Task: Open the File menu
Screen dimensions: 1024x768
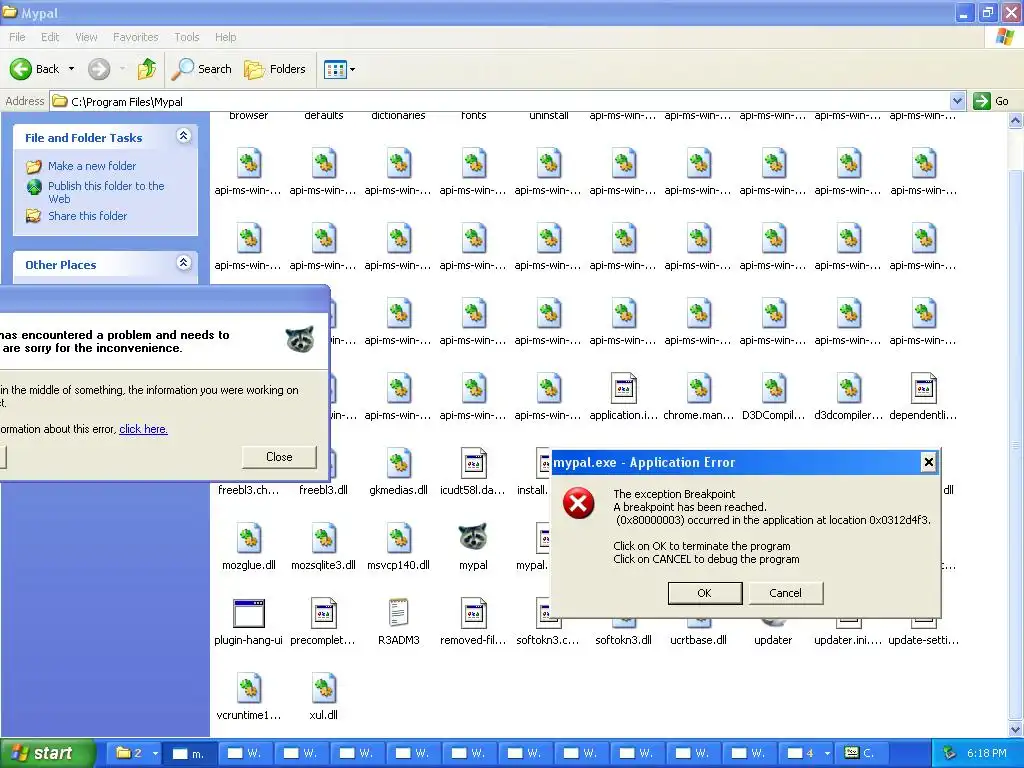Action: coord(18,37)
